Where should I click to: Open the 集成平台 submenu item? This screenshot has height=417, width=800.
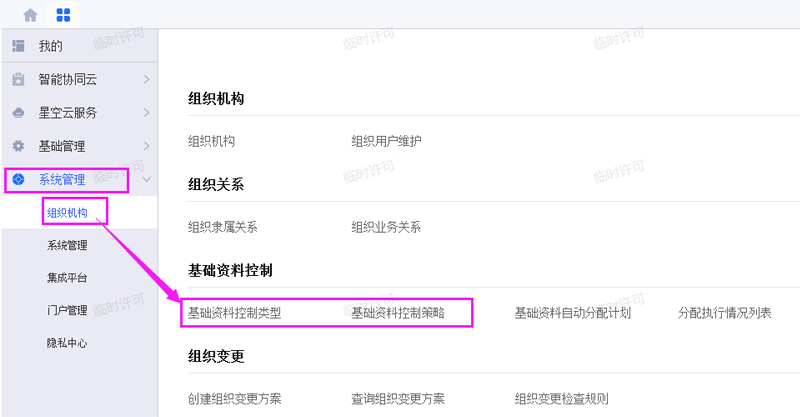pyautogui.click(x=67, y=278)
